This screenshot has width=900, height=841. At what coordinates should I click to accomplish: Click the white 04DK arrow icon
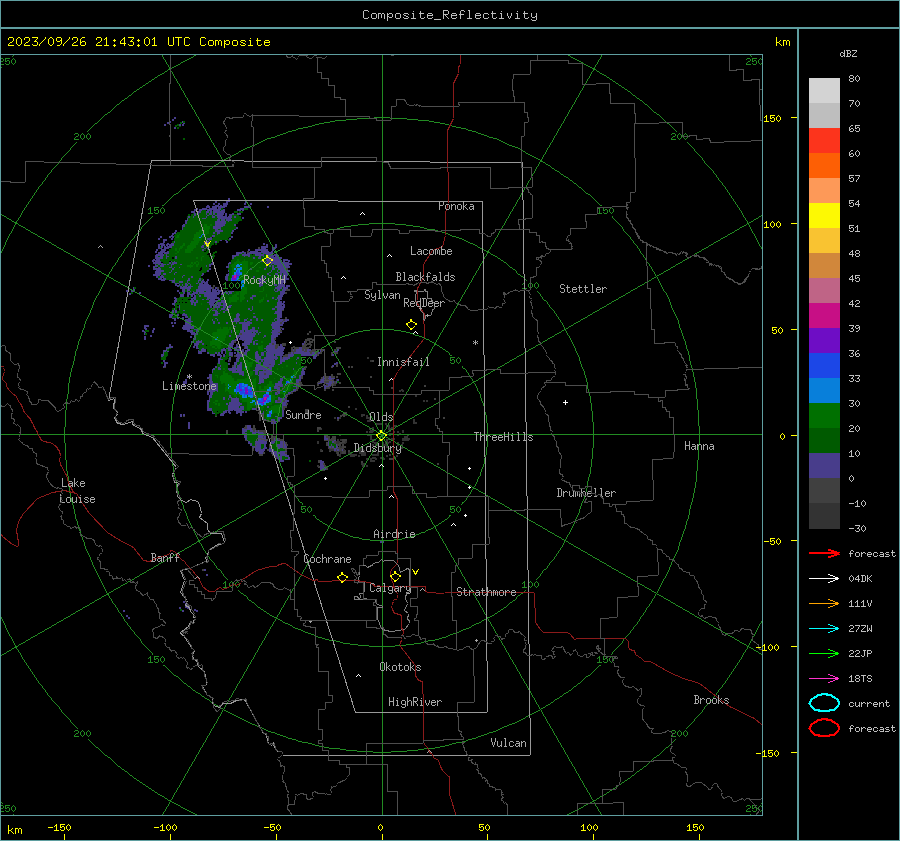[824, 578]
